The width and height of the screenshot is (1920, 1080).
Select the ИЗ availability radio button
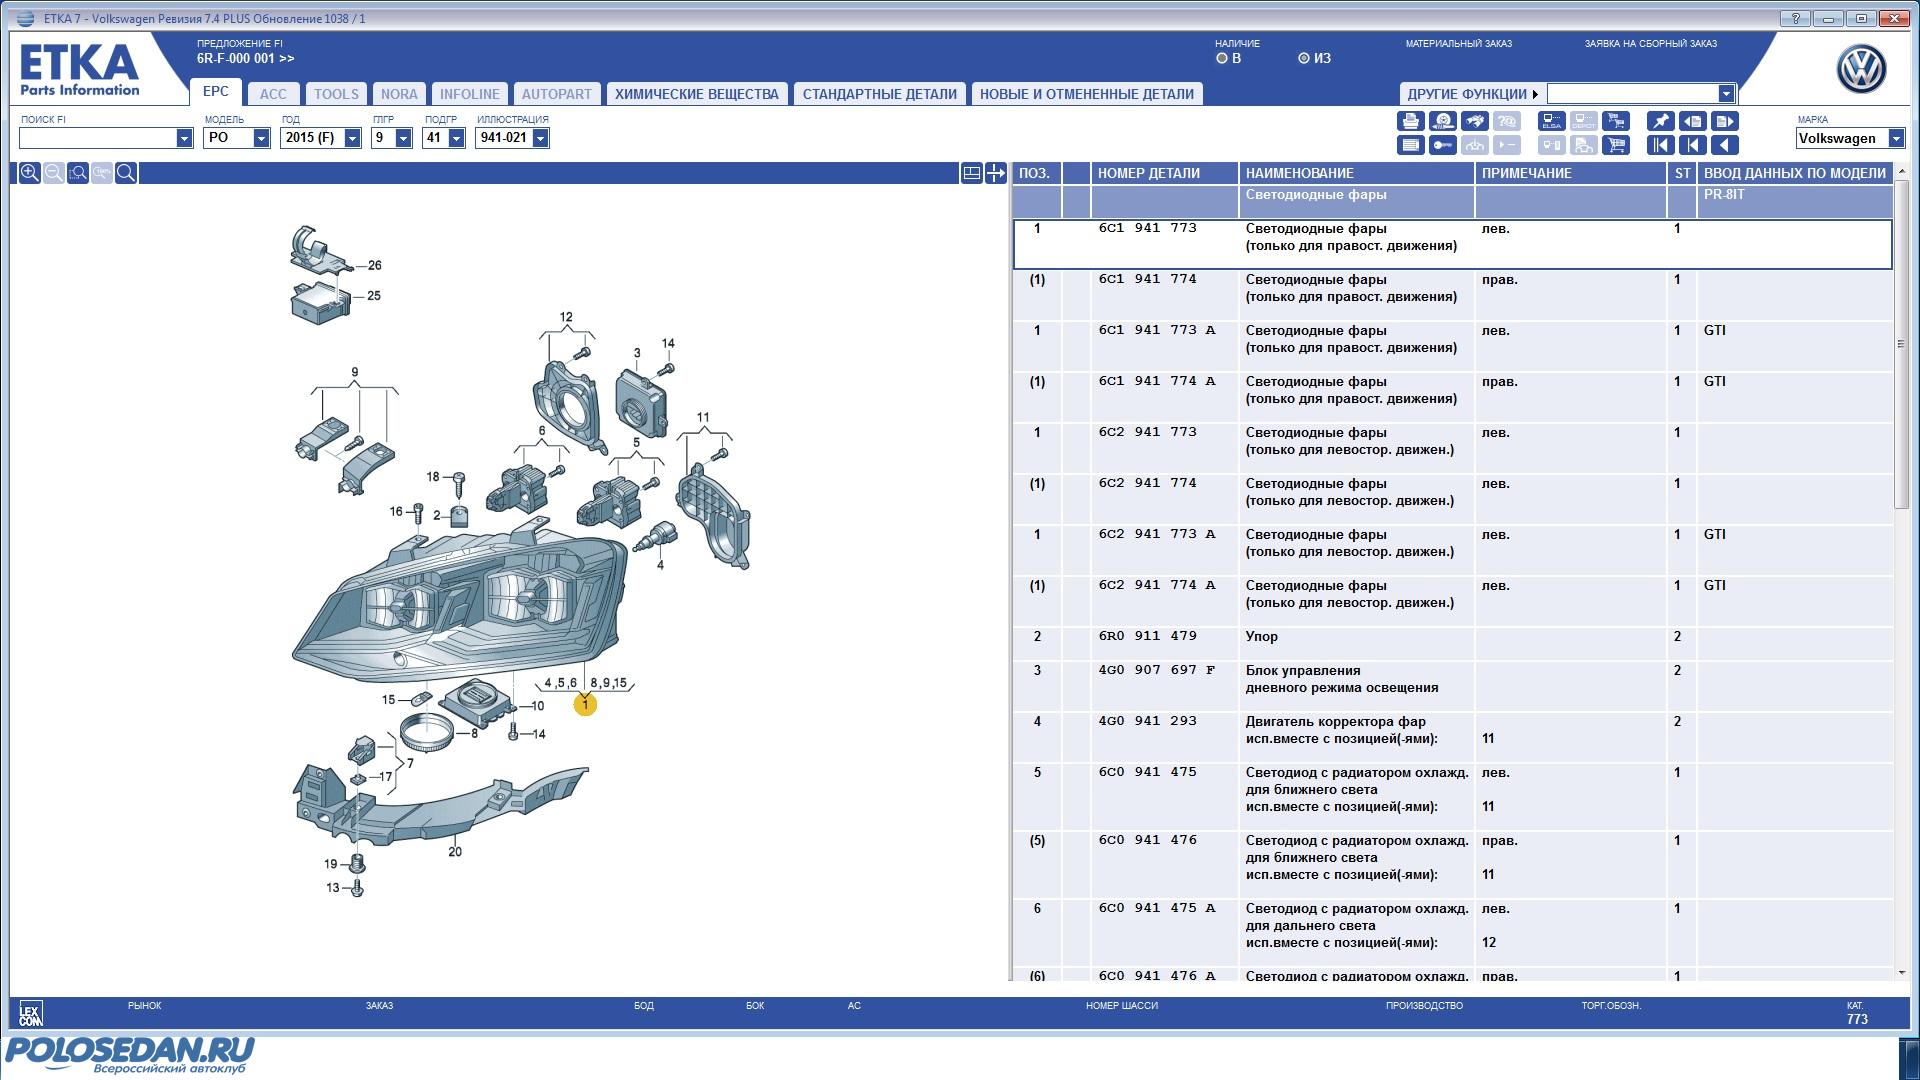[1303, 59]
